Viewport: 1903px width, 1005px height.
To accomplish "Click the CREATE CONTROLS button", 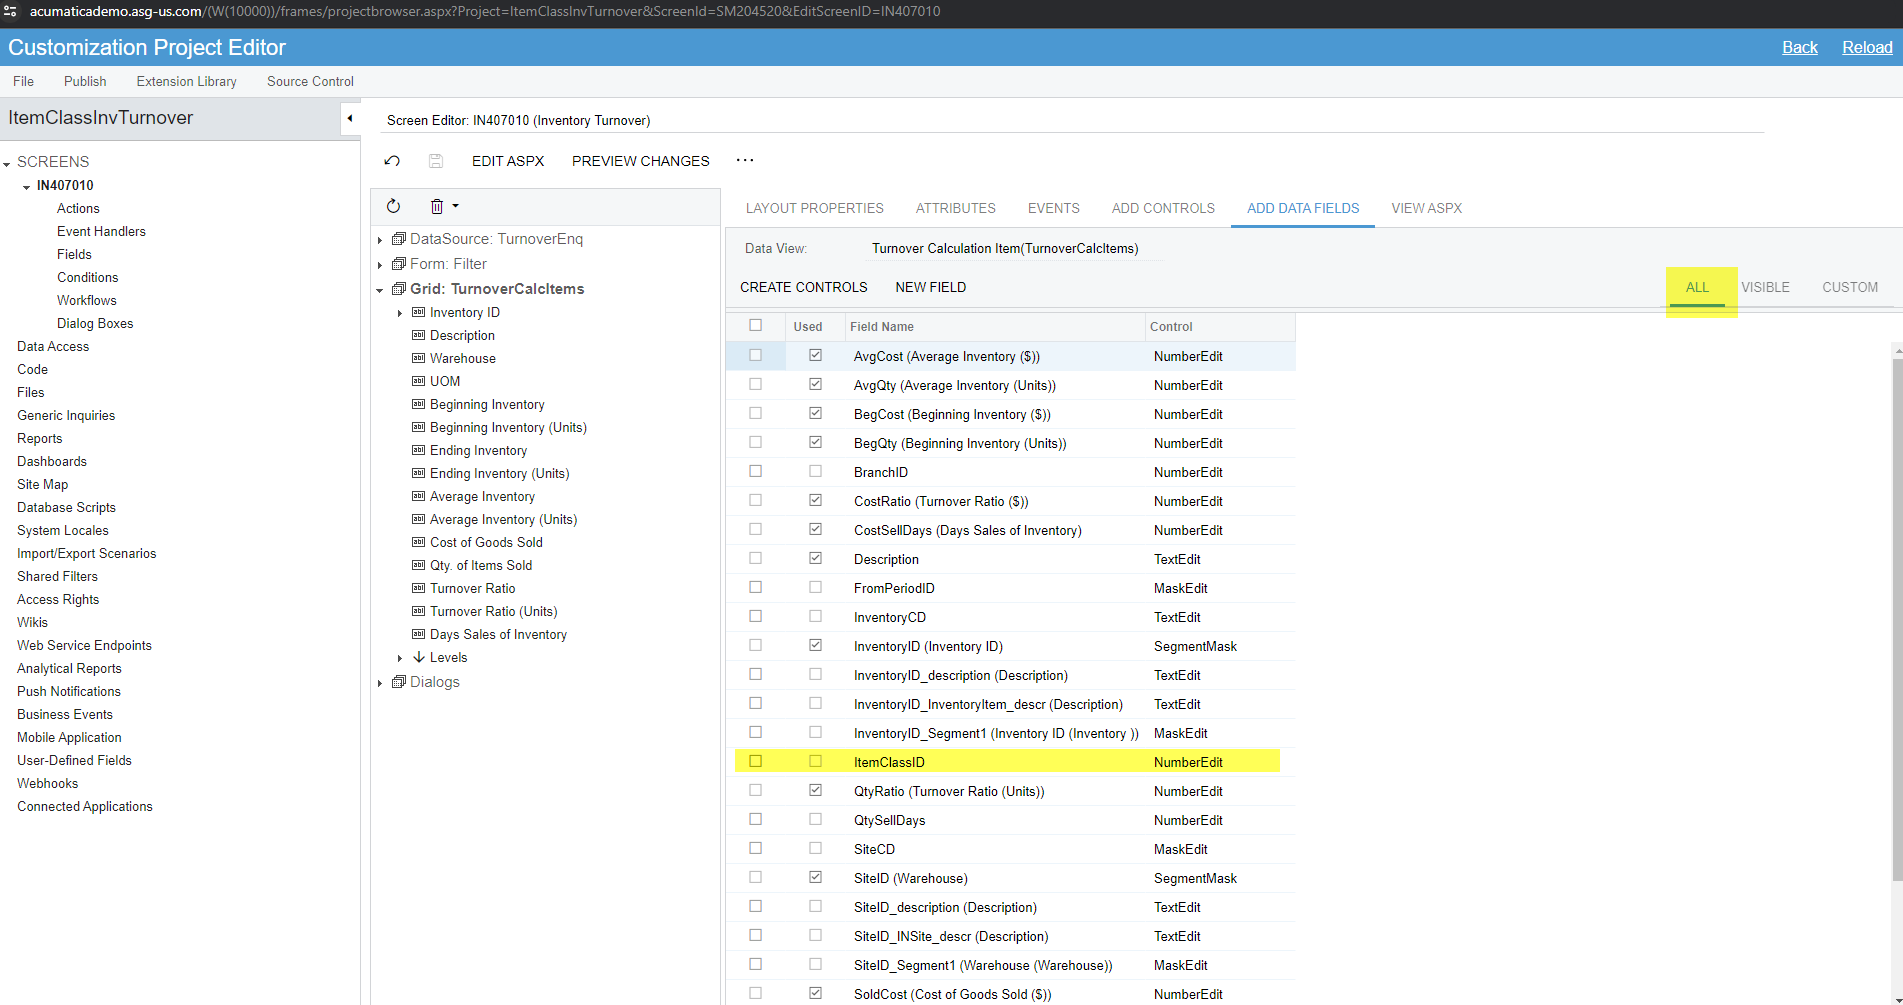I will [x=803, y=287].
